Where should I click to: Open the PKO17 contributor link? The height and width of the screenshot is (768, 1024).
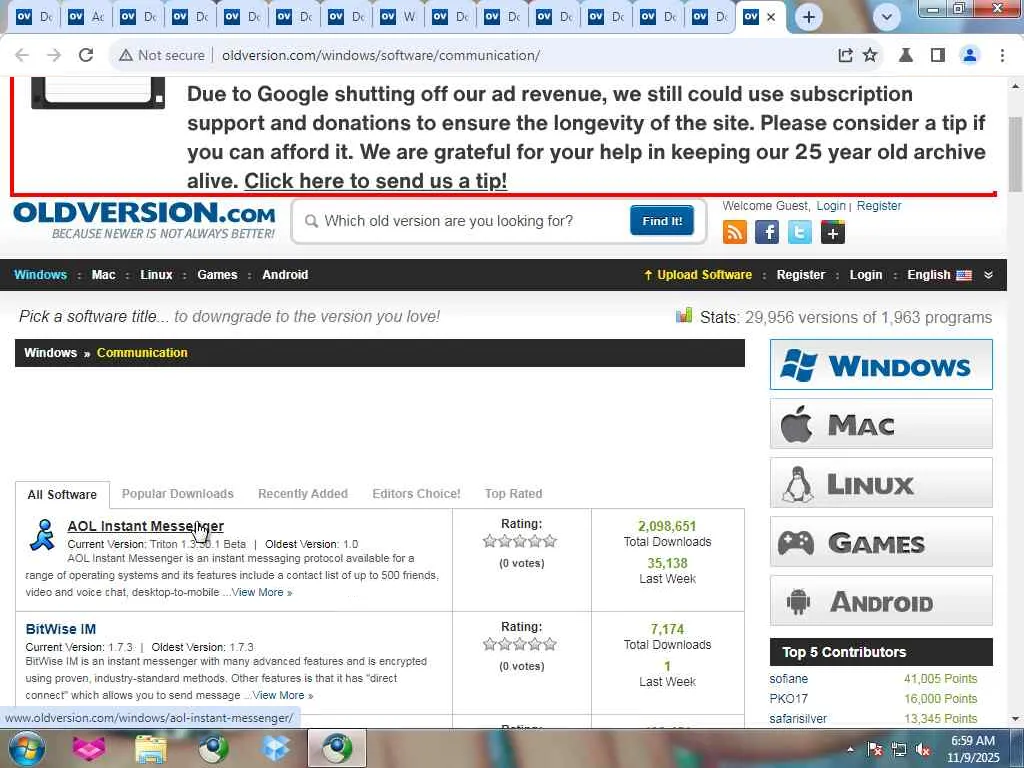788,699
